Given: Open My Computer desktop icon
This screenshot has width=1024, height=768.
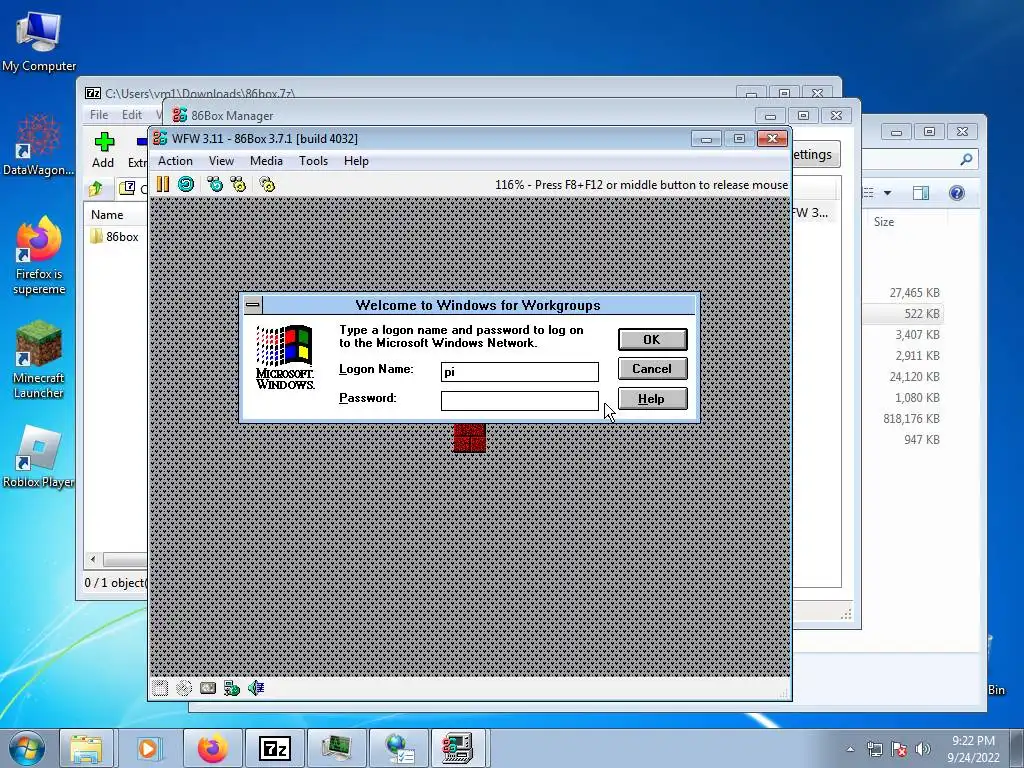Looking at the screenshot, I should pos(39,40).
